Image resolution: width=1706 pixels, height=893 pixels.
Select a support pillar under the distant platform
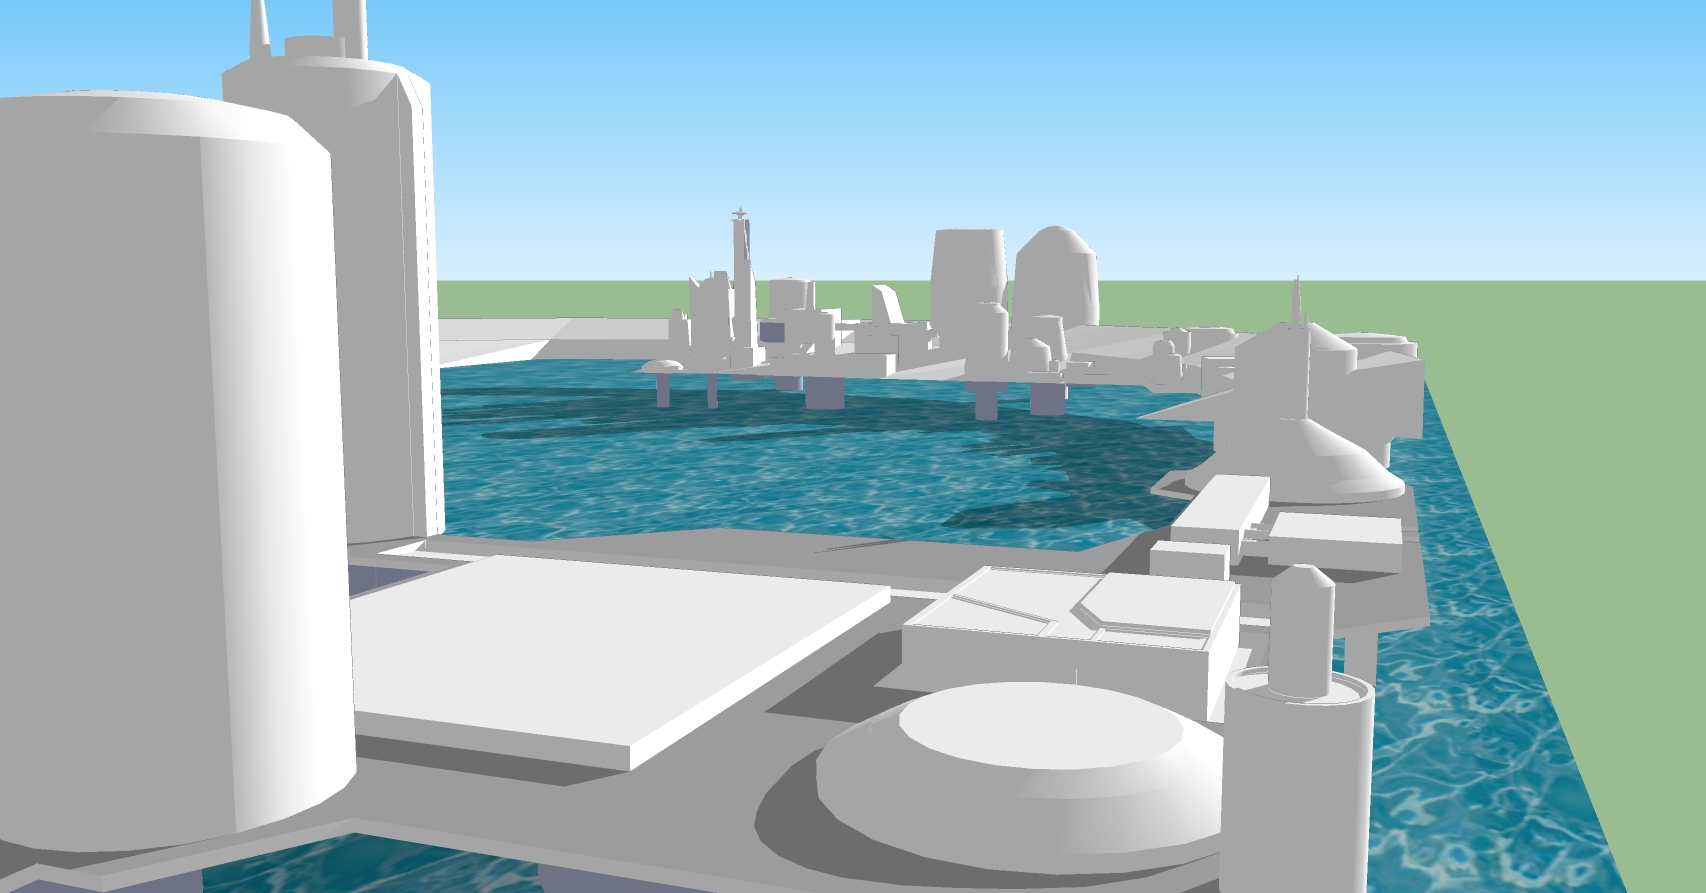(x=824, y=392)
